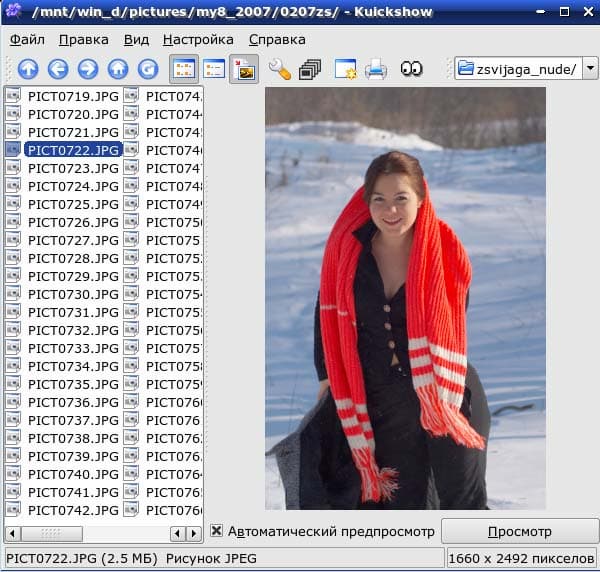This screenshot has height=572, width=600.
Task: Click status bar text PICT0722.JPG (2.5 МБ)
Action: [x=82, y=558]
